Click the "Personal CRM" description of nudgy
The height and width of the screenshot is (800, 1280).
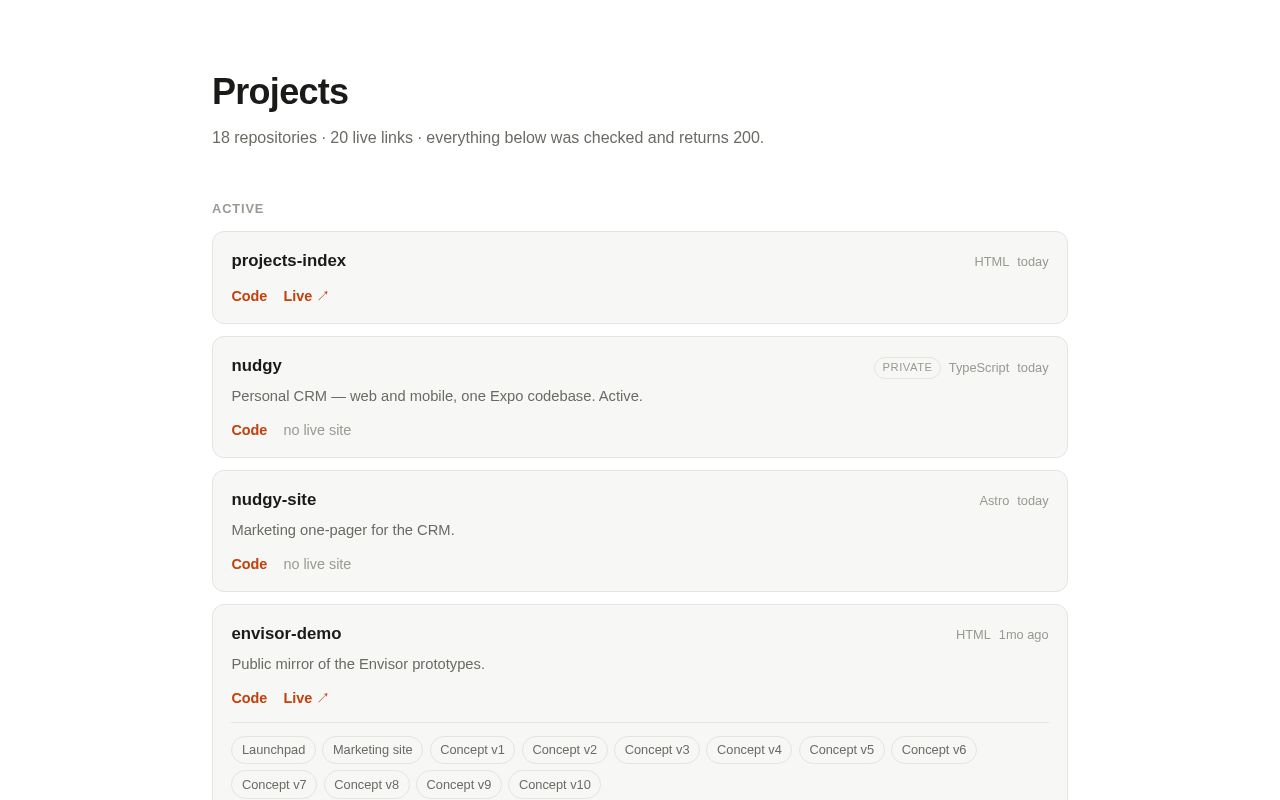click(437, 396)
